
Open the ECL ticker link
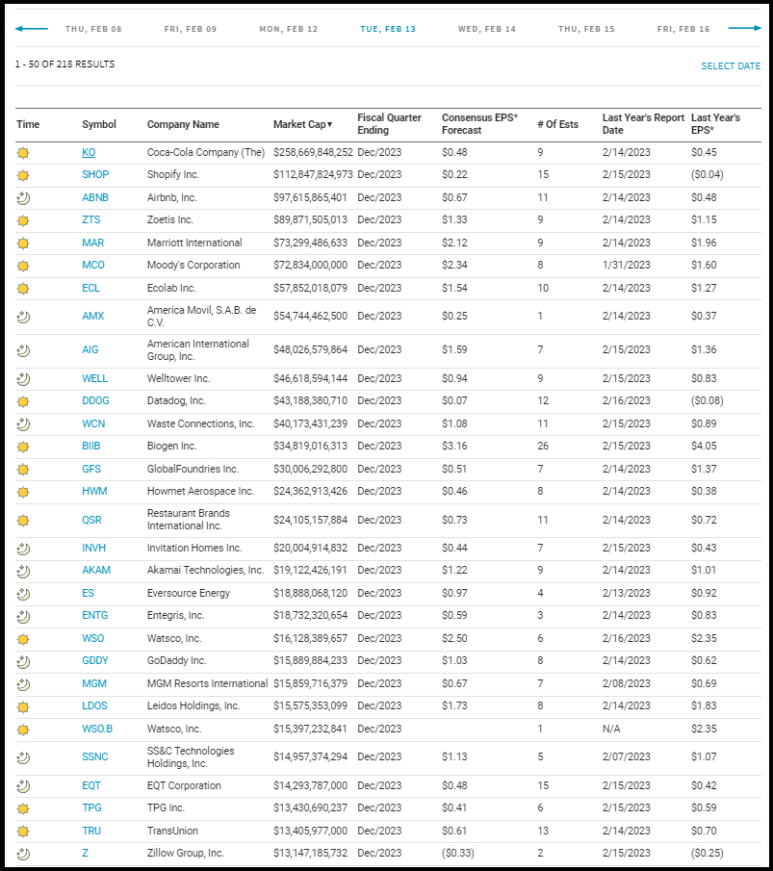[91, 288]
